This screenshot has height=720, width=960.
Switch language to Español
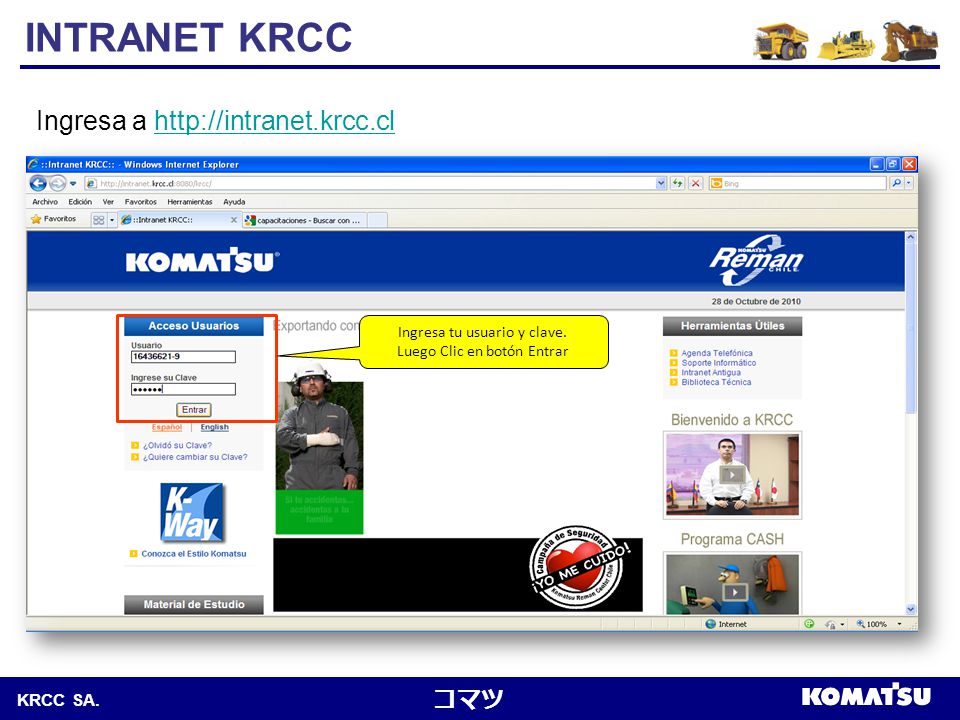pyautogui.click(x=167, y=427)
